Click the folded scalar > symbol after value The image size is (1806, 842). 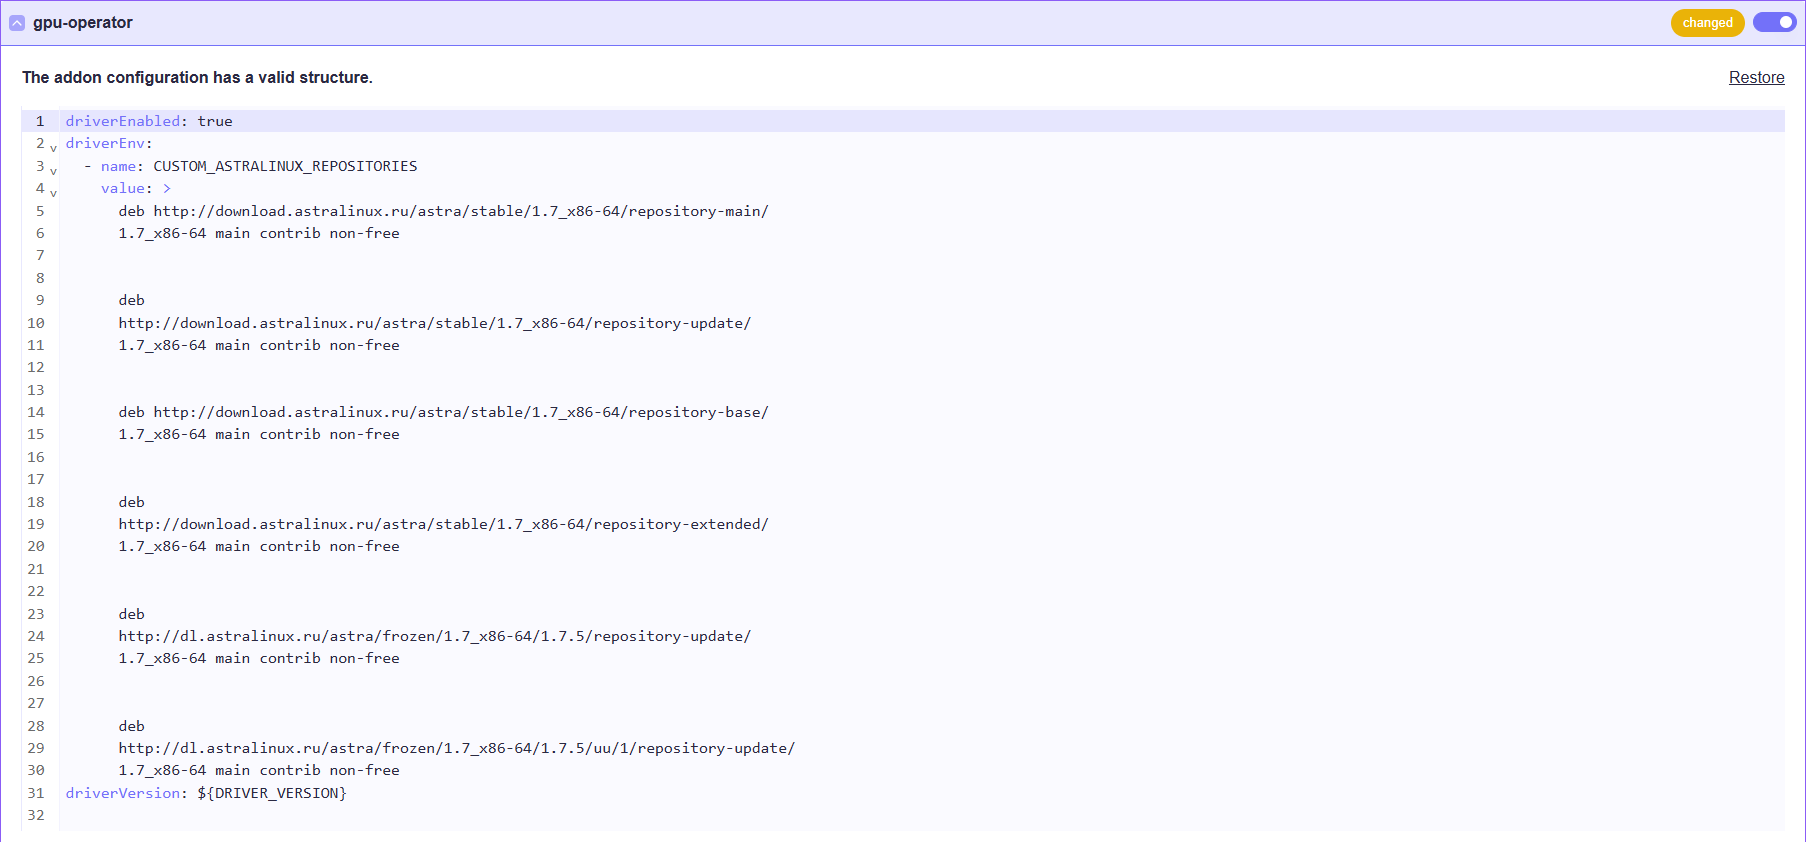point(167,188)
